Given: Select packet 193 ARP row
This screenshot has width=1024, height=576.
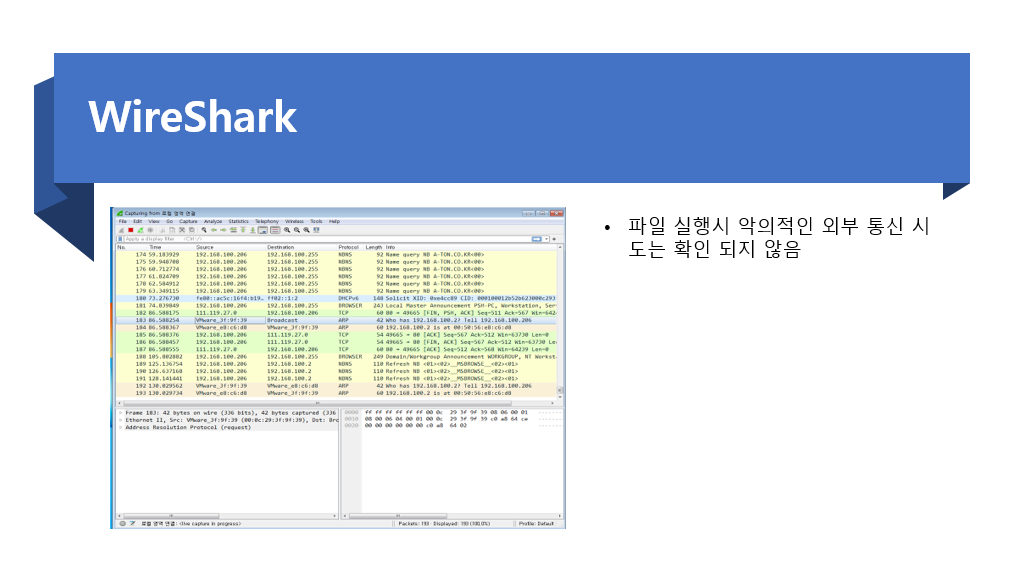Looking at the screenshot, I should [x=336, y=393].
